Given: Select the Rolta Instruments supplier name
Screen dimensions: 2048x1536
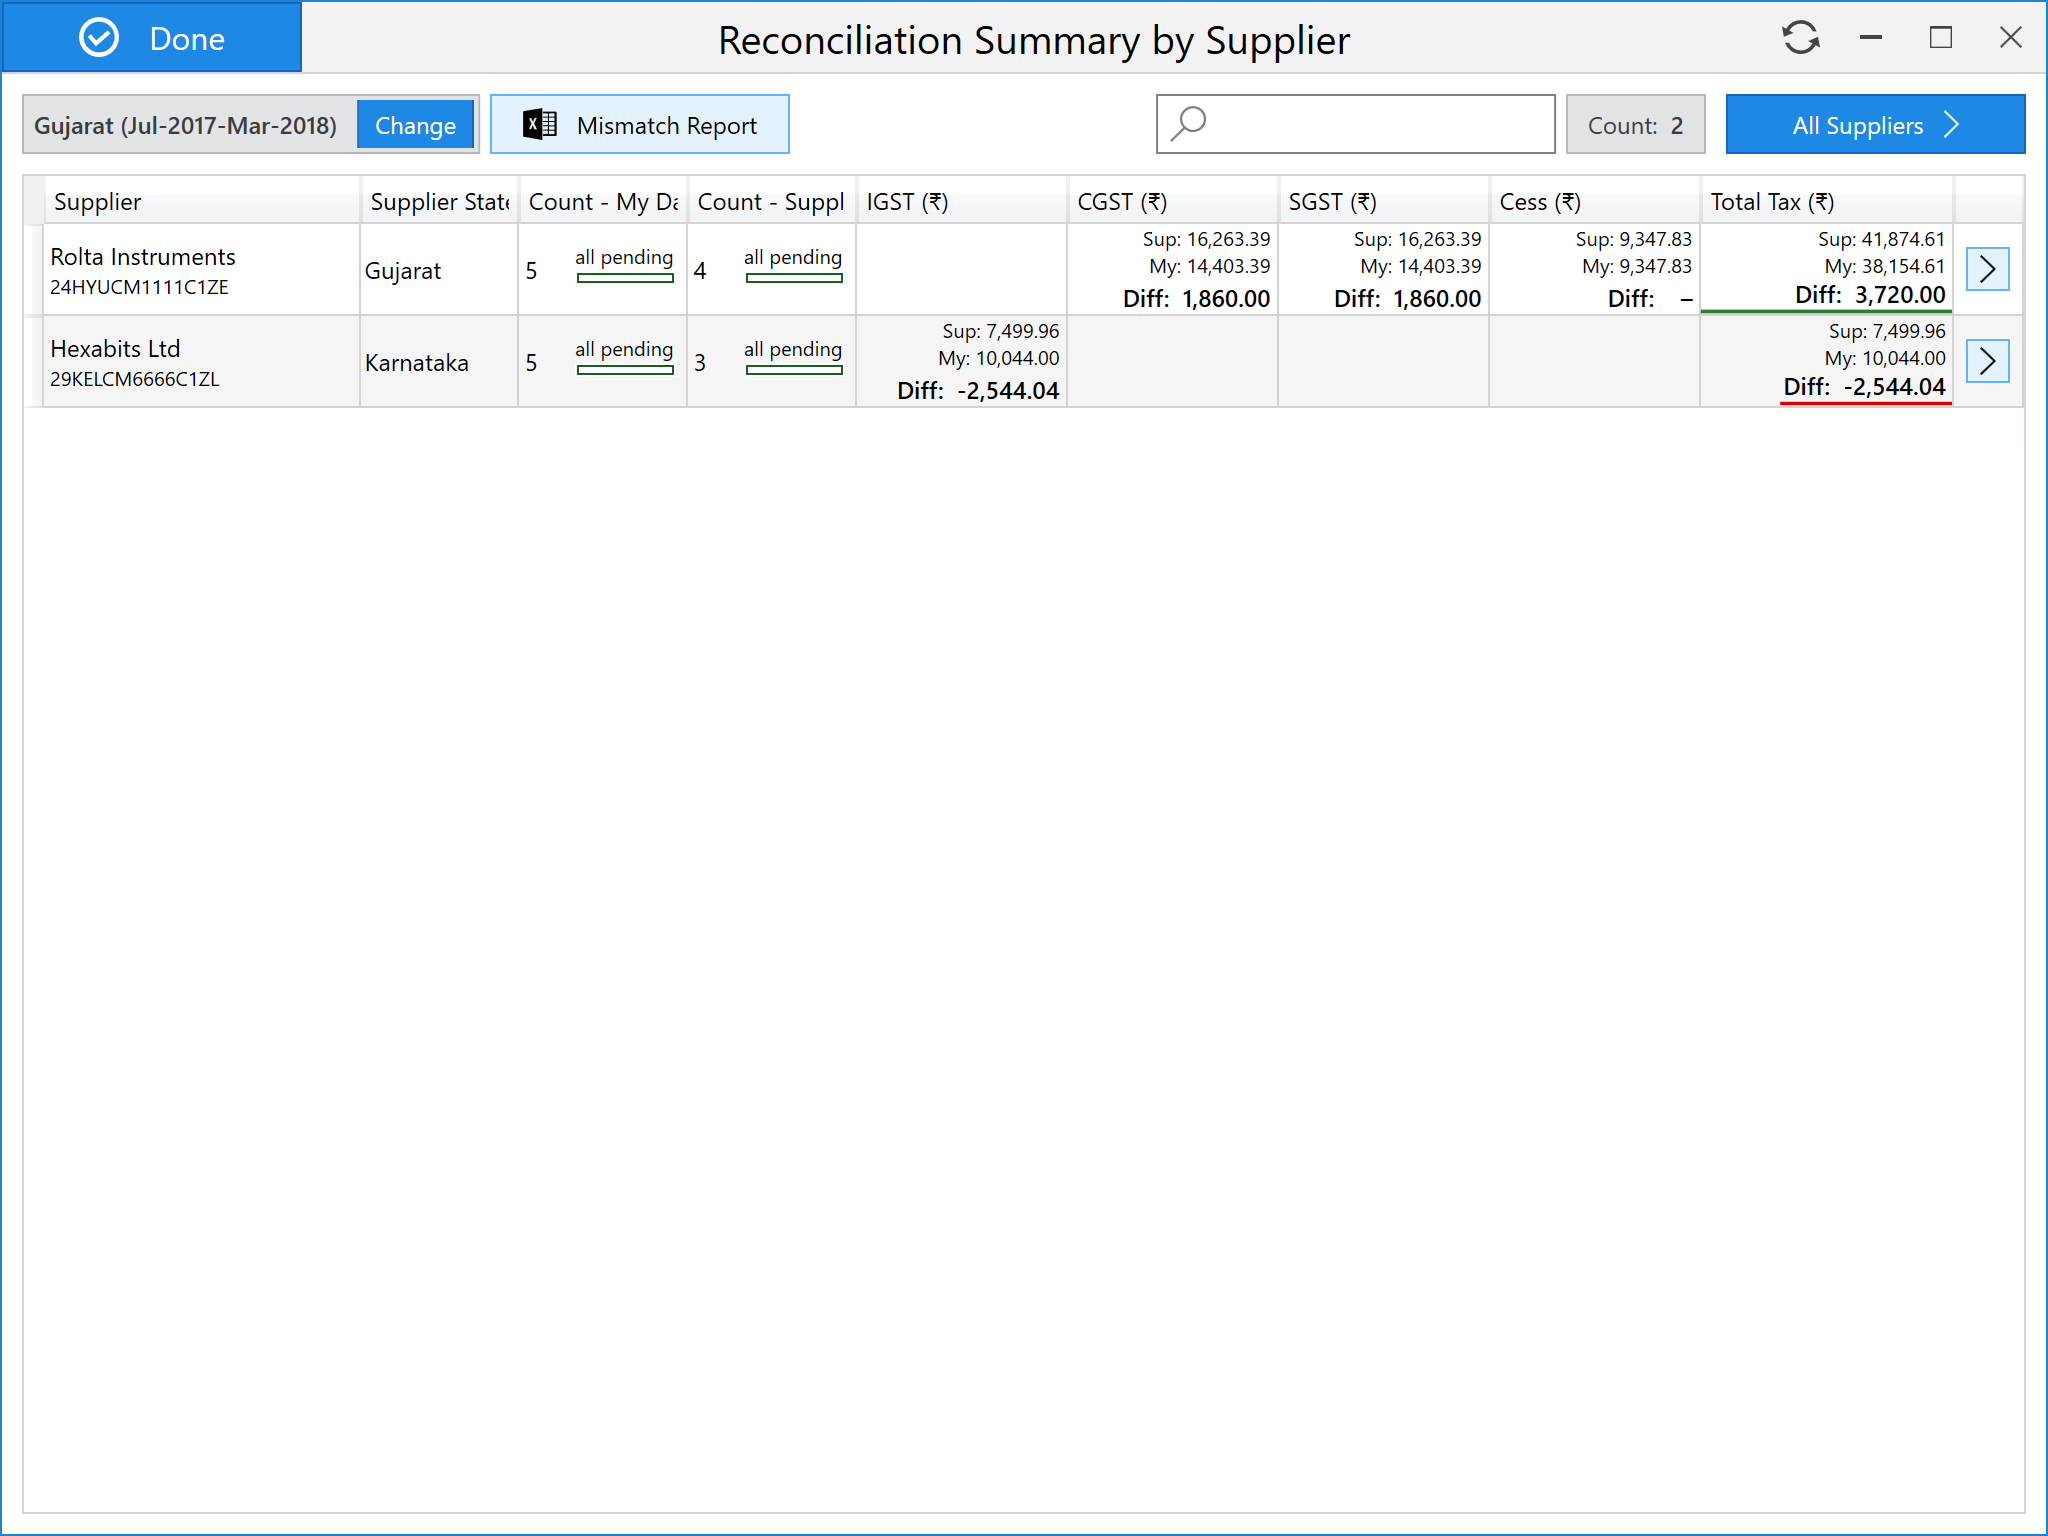Looking at the screenshot, I should pyautogui.click(x=143, y=257).
